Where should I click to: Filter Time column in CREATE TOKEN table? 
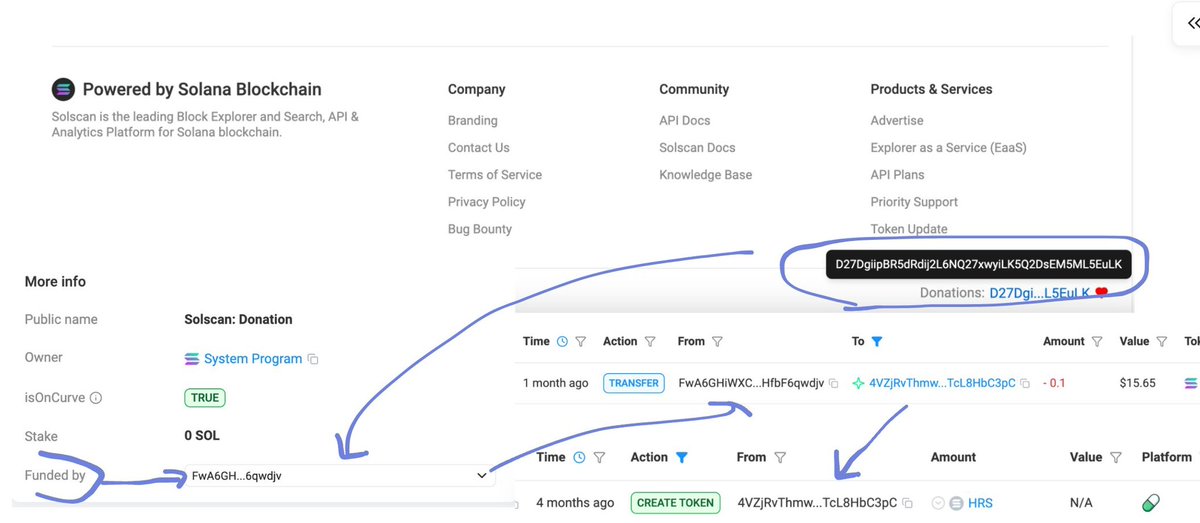pyautogui.click(x=599, y=458)
